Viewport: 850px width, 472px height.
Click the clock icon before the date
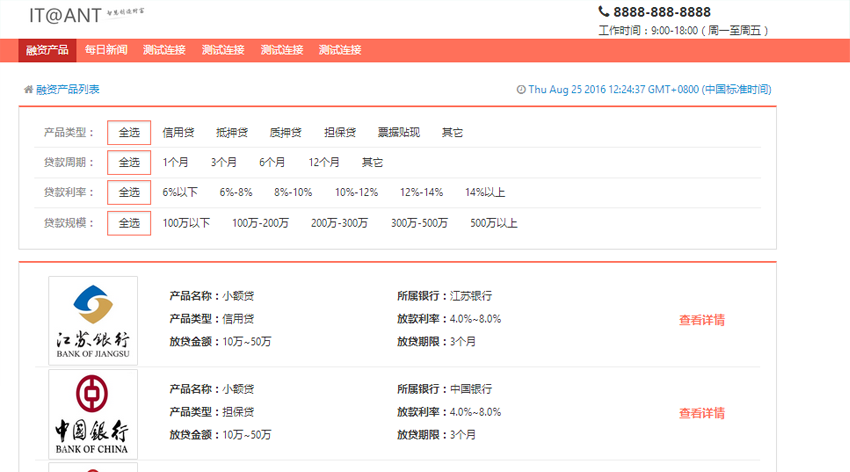(x=521, y=89)
